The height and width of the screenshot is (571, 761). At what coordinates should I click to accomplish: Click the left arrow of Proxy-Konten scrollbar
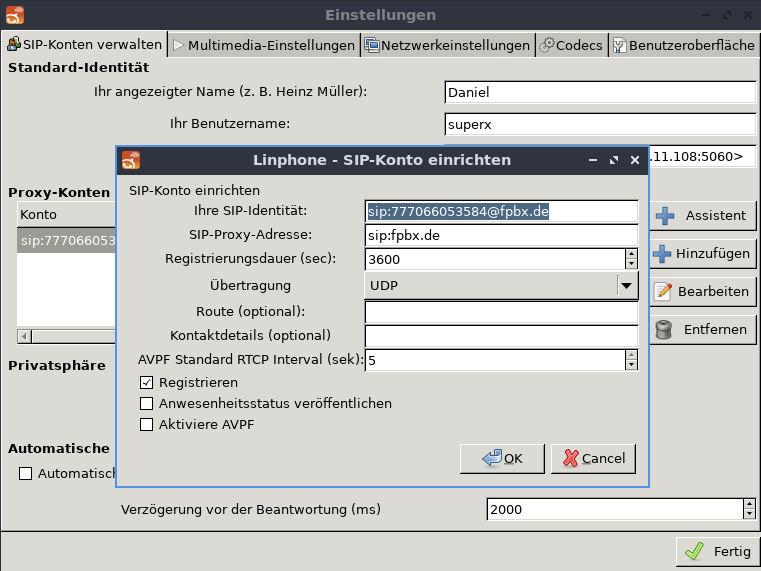click(x=24, y=336)
